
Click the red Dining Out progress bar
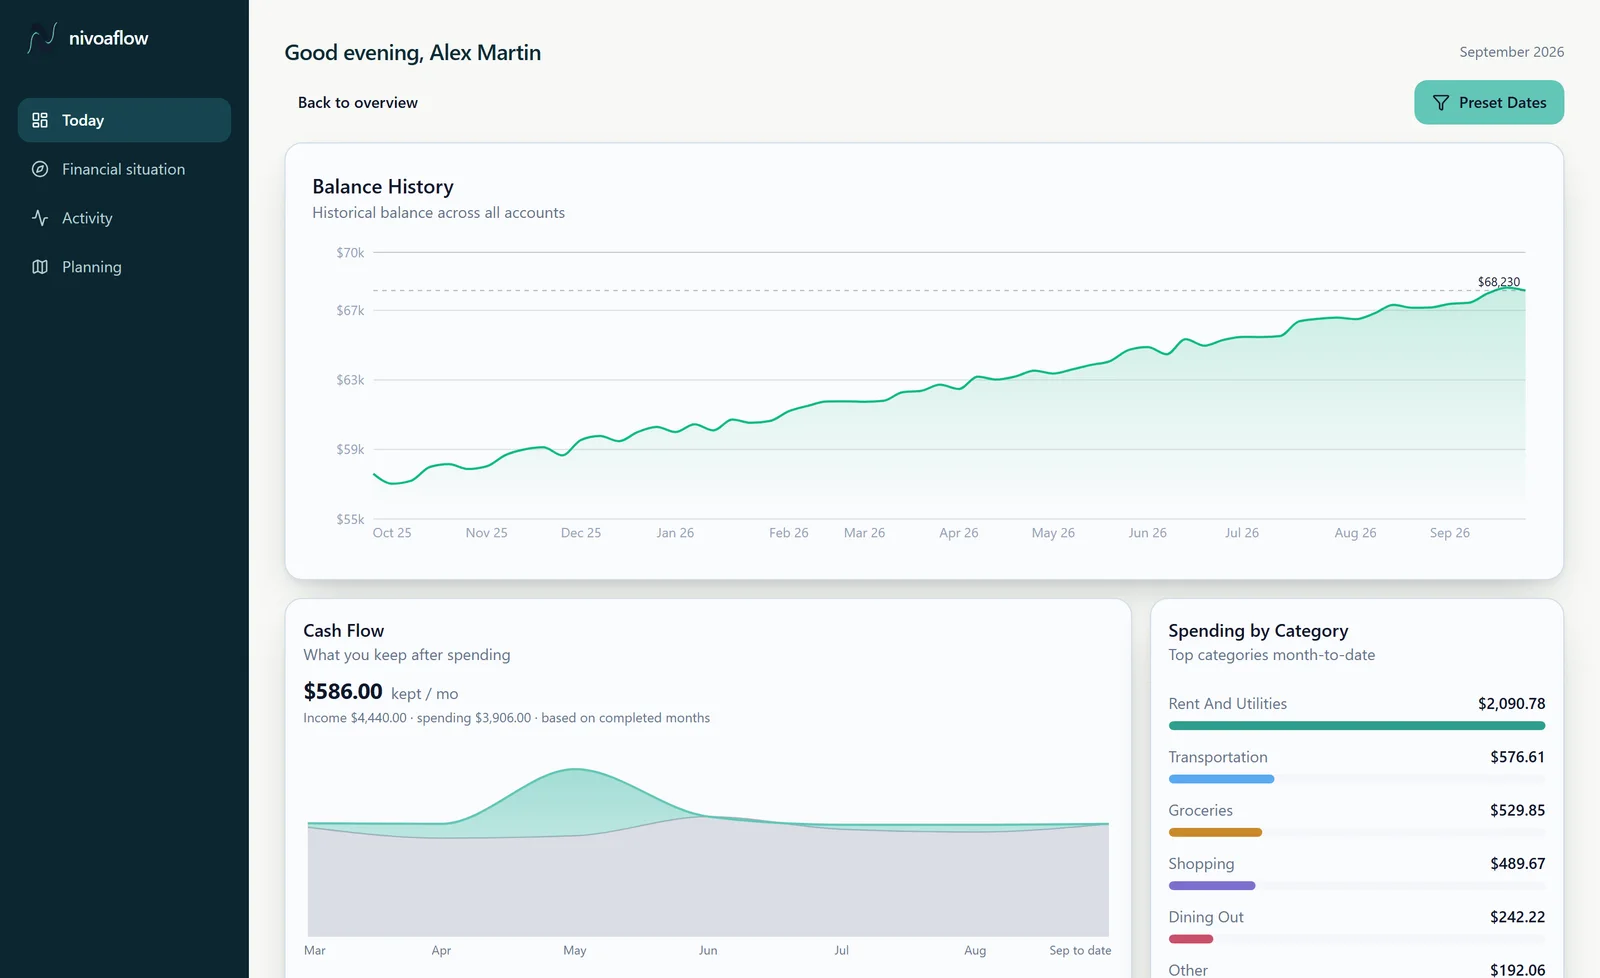coord(1191,939)
